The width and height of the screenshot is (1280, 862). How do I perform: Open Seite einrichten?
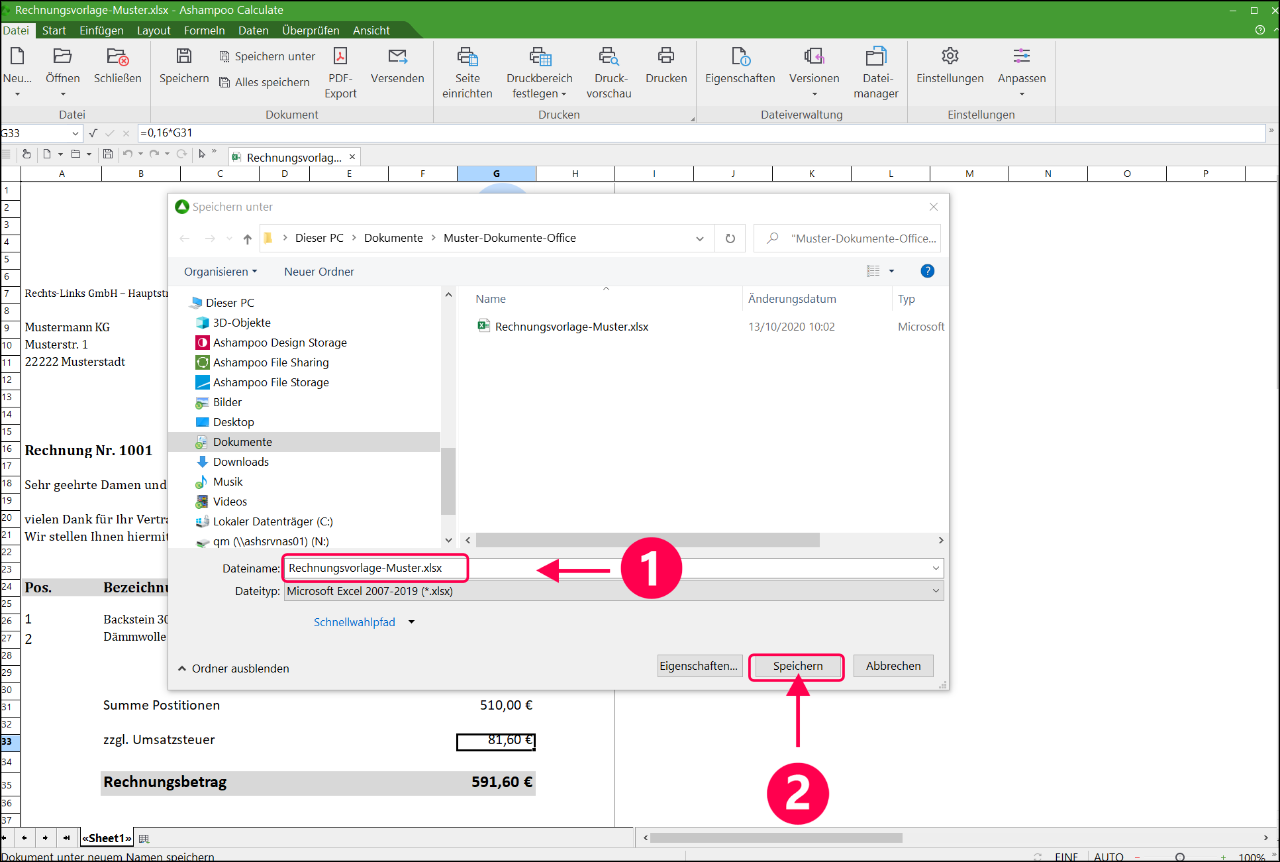coord(467,72)
